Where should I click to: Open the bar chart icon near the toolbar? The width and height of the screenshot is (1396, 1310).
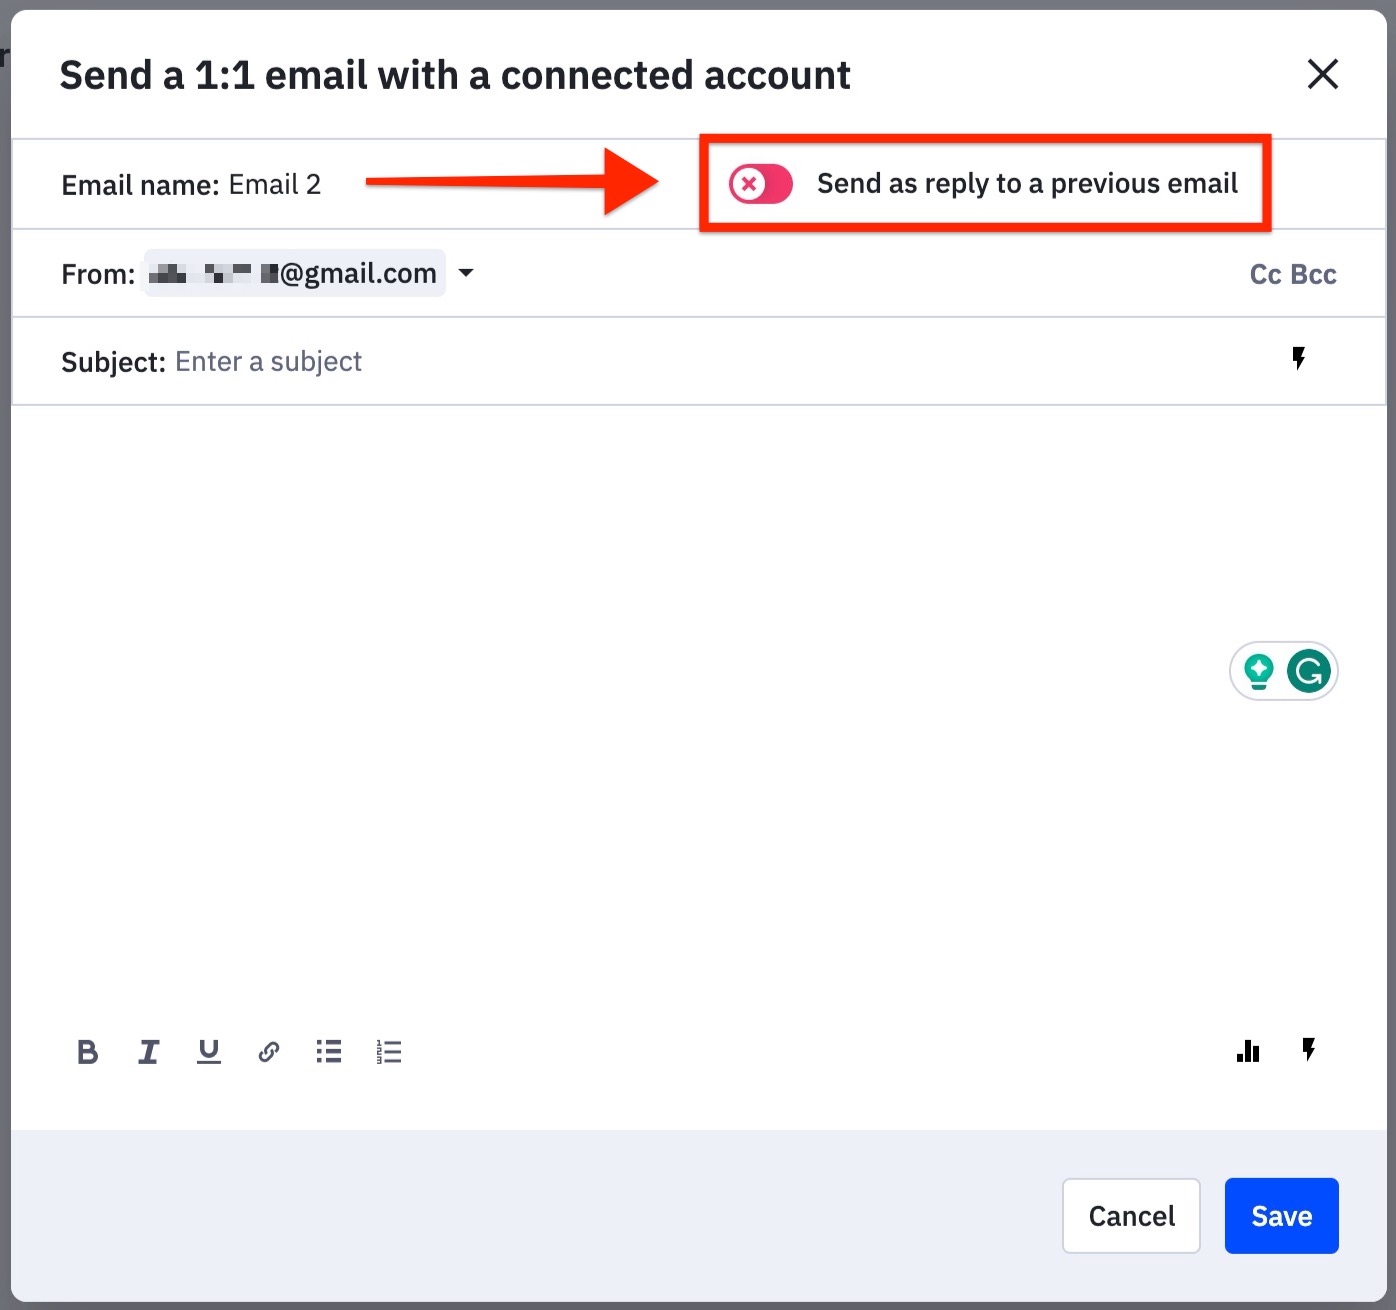coord(1247,1051)
